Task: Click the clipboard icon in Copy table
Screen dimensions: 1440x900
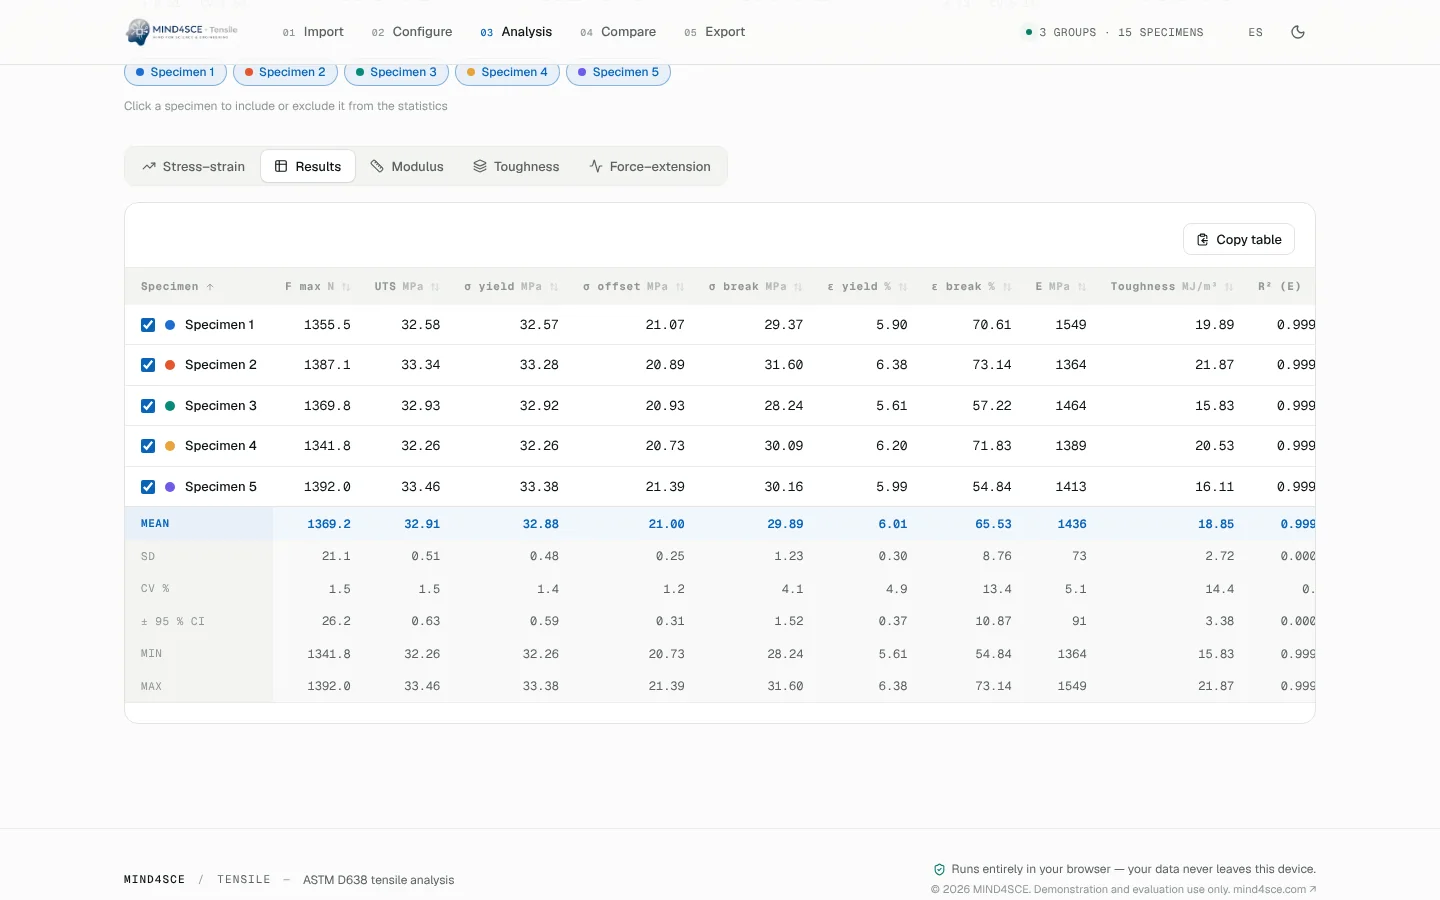Action: 1203,240
